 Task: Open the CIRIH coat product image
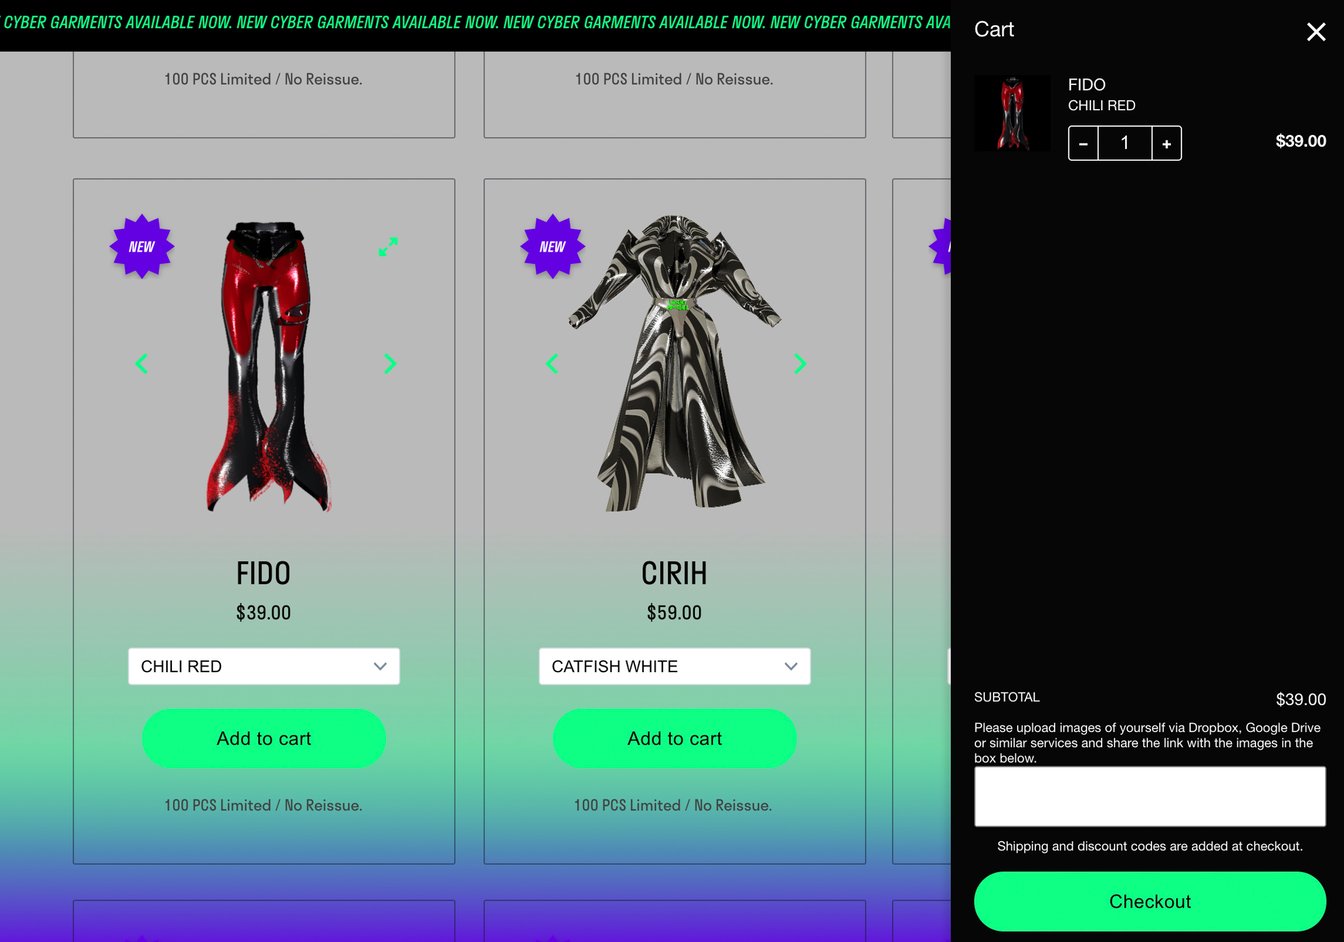point(675,362)
